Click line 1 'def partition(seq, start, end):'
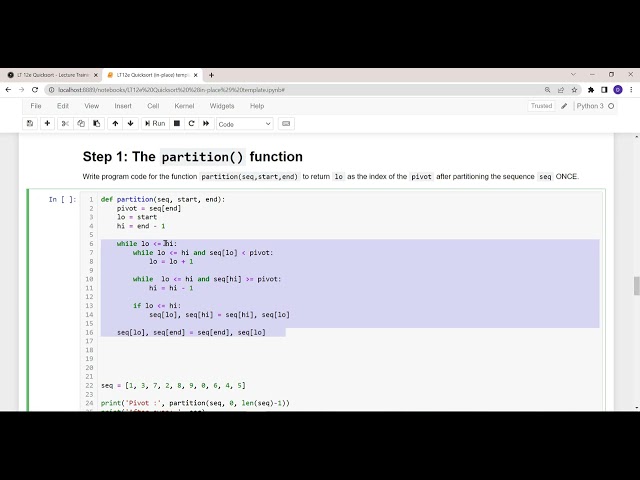 coord(163,199)
